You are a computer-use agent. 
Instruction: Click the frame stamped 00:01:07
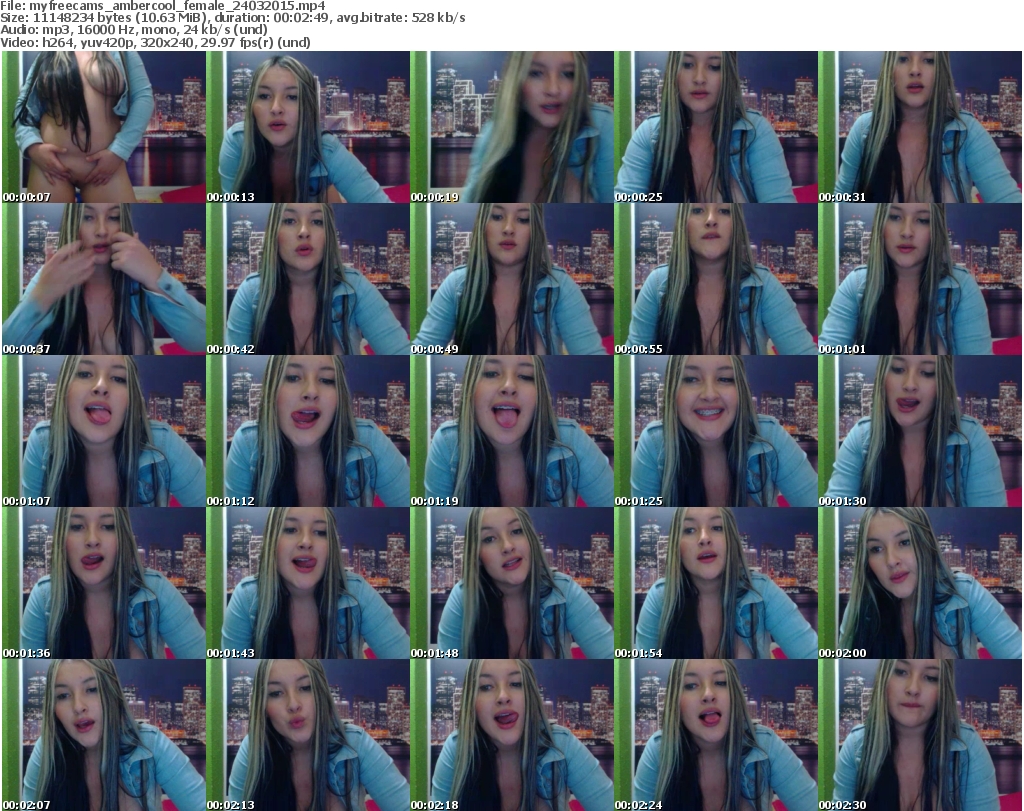pyautogui.click(x=104, y=432)
